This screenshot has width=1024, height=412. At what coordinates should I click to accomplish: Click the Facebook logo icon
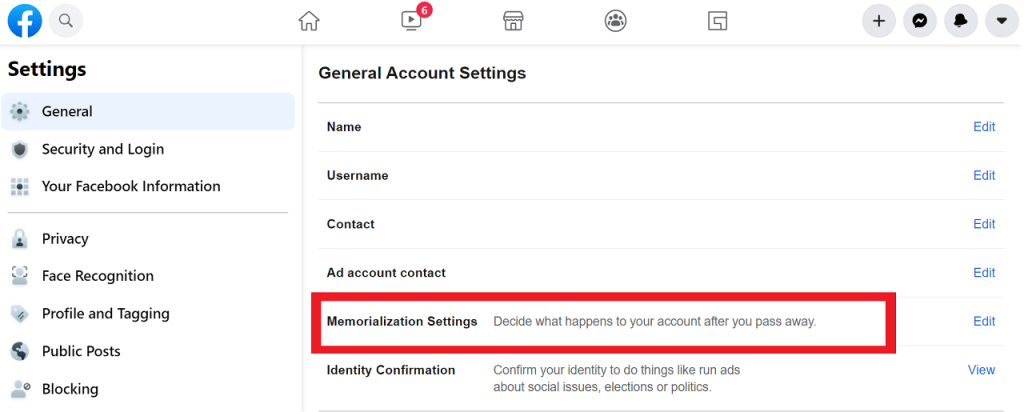click(25, 21)
